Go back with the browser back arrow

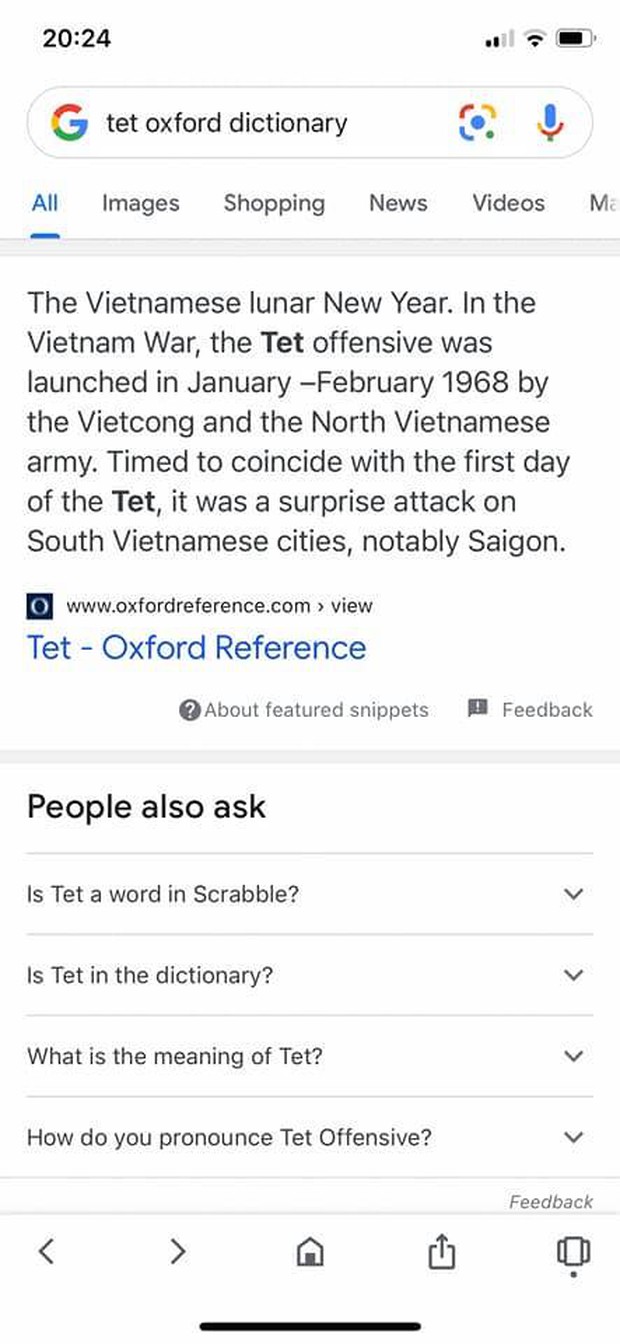pyautogui.click(x=45, y=1250)
